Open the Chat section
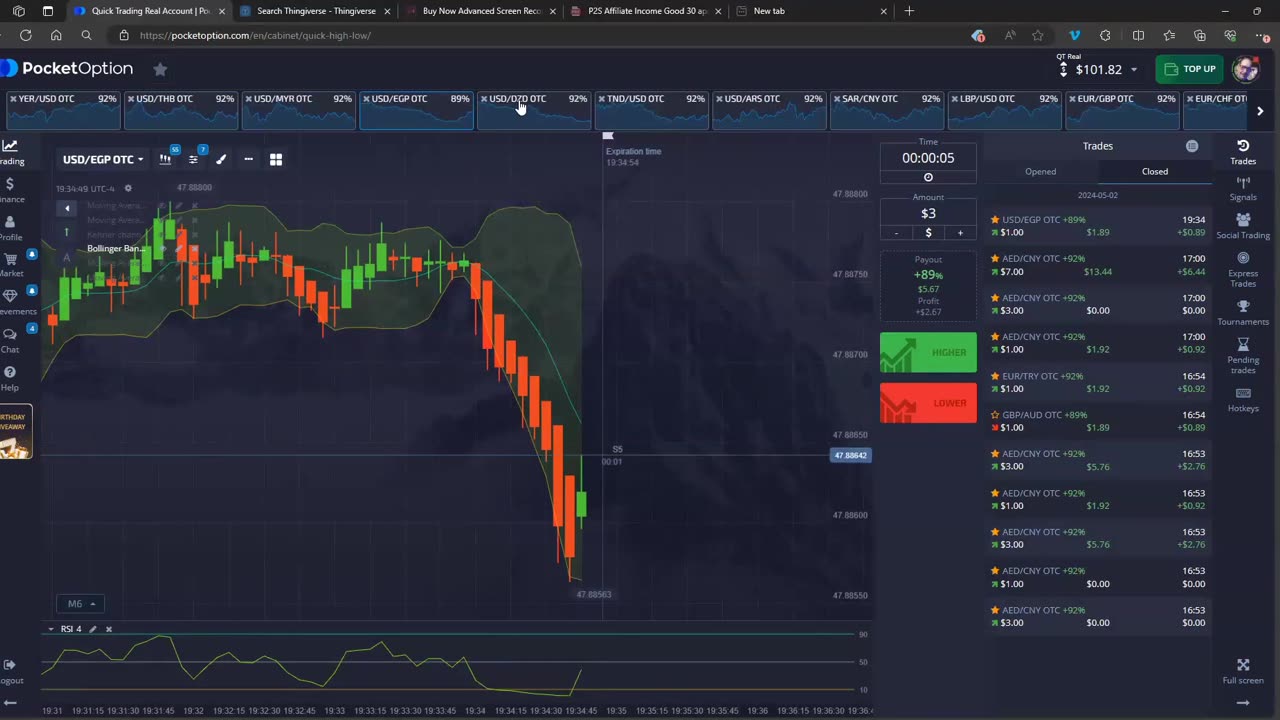Viewport: 1280px width, 720px height. coord(10,340)
